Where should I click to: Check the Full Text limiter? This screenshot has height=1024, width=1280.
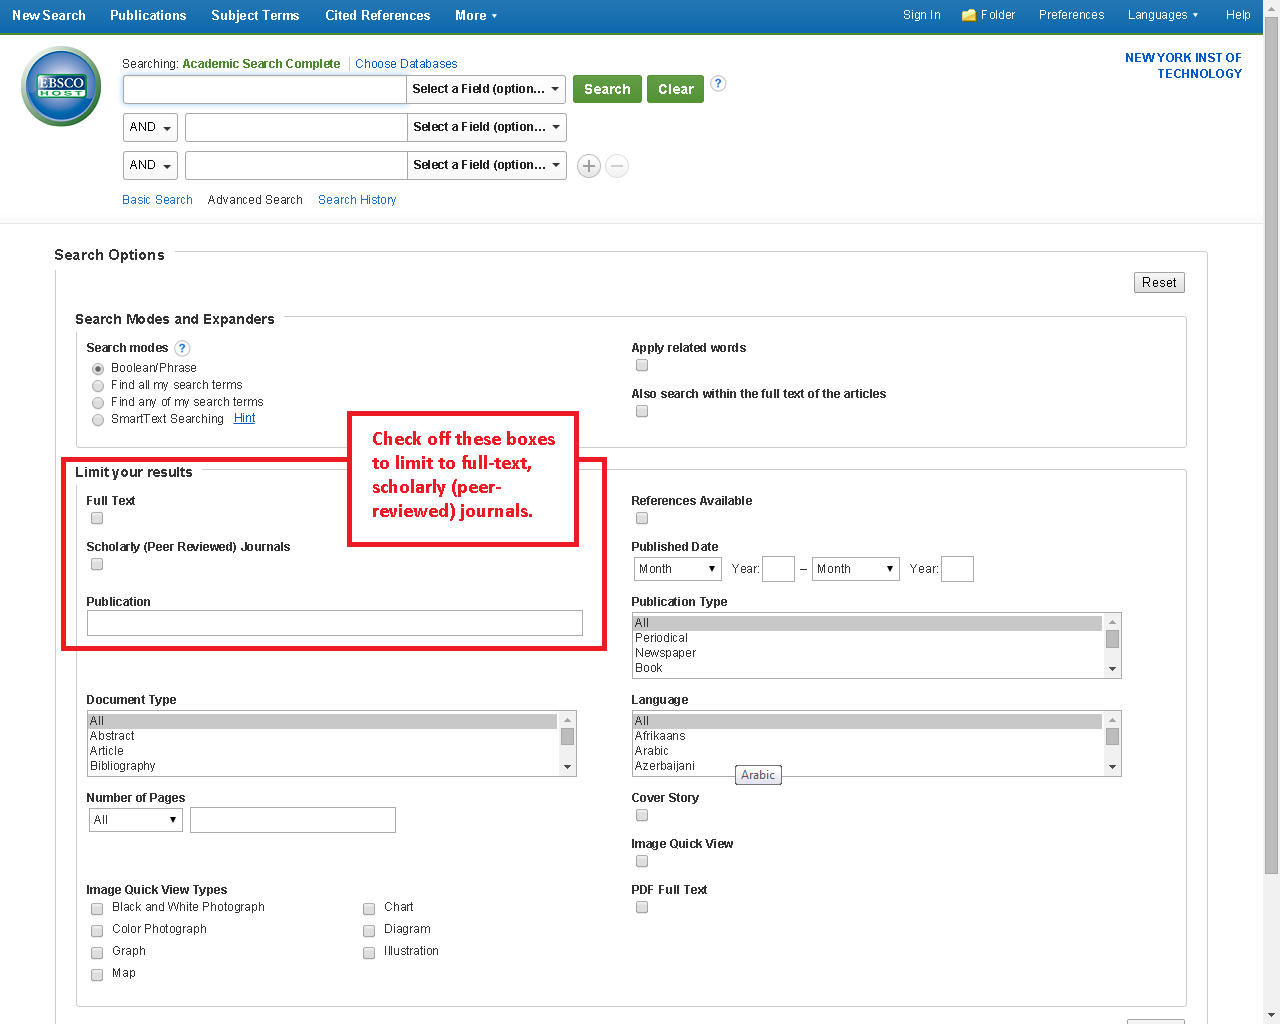pyautogui.click(x=97, y=518)
